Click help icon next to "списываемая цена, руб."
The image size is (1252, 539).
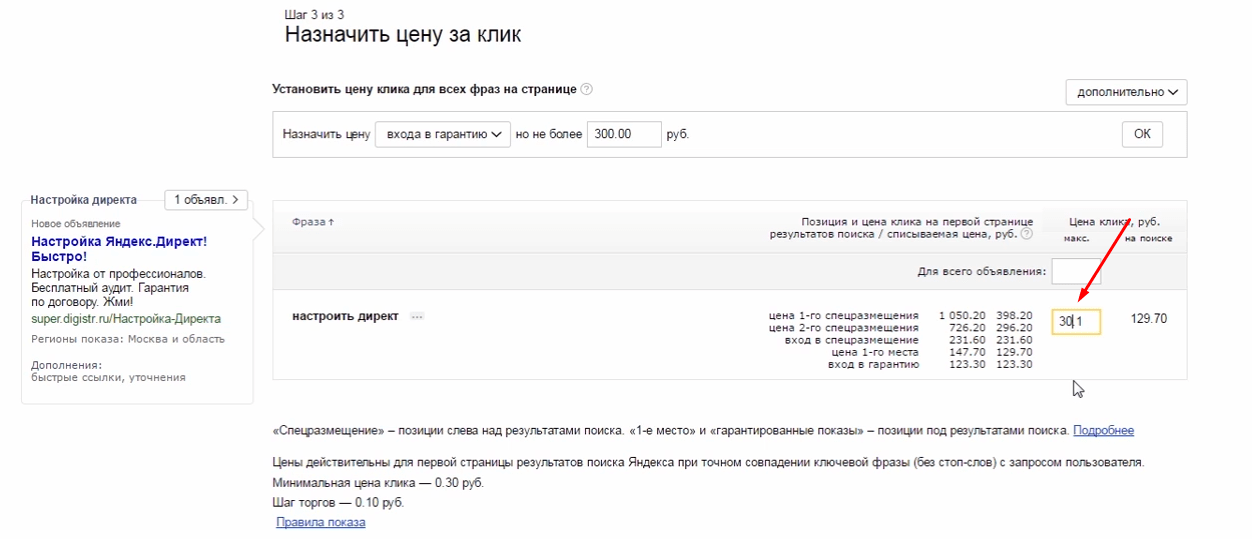(x=1026, y=234)
